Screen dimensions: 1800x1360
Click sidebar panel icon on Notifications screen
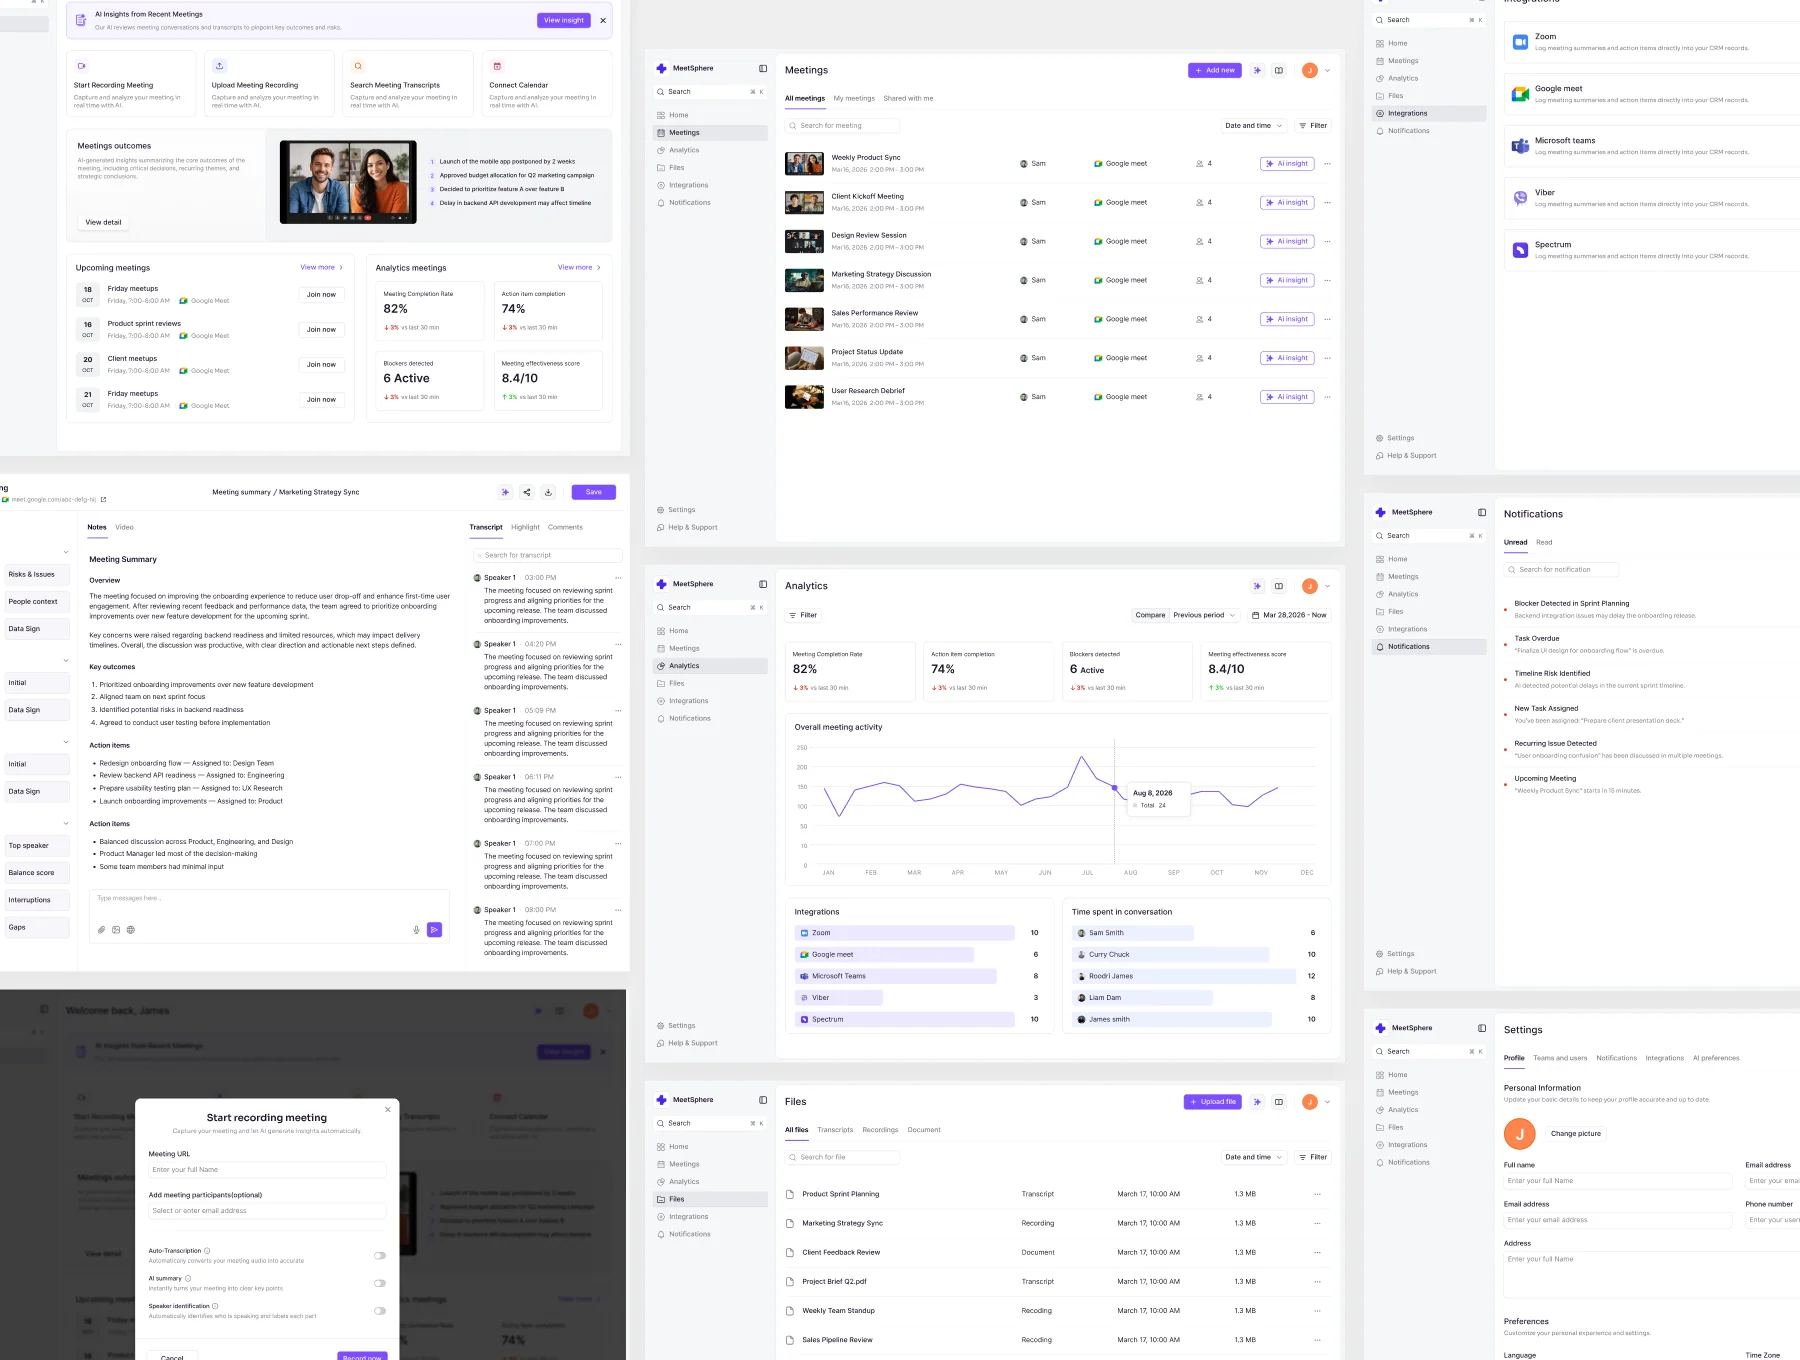click(x=1482, y=512)
